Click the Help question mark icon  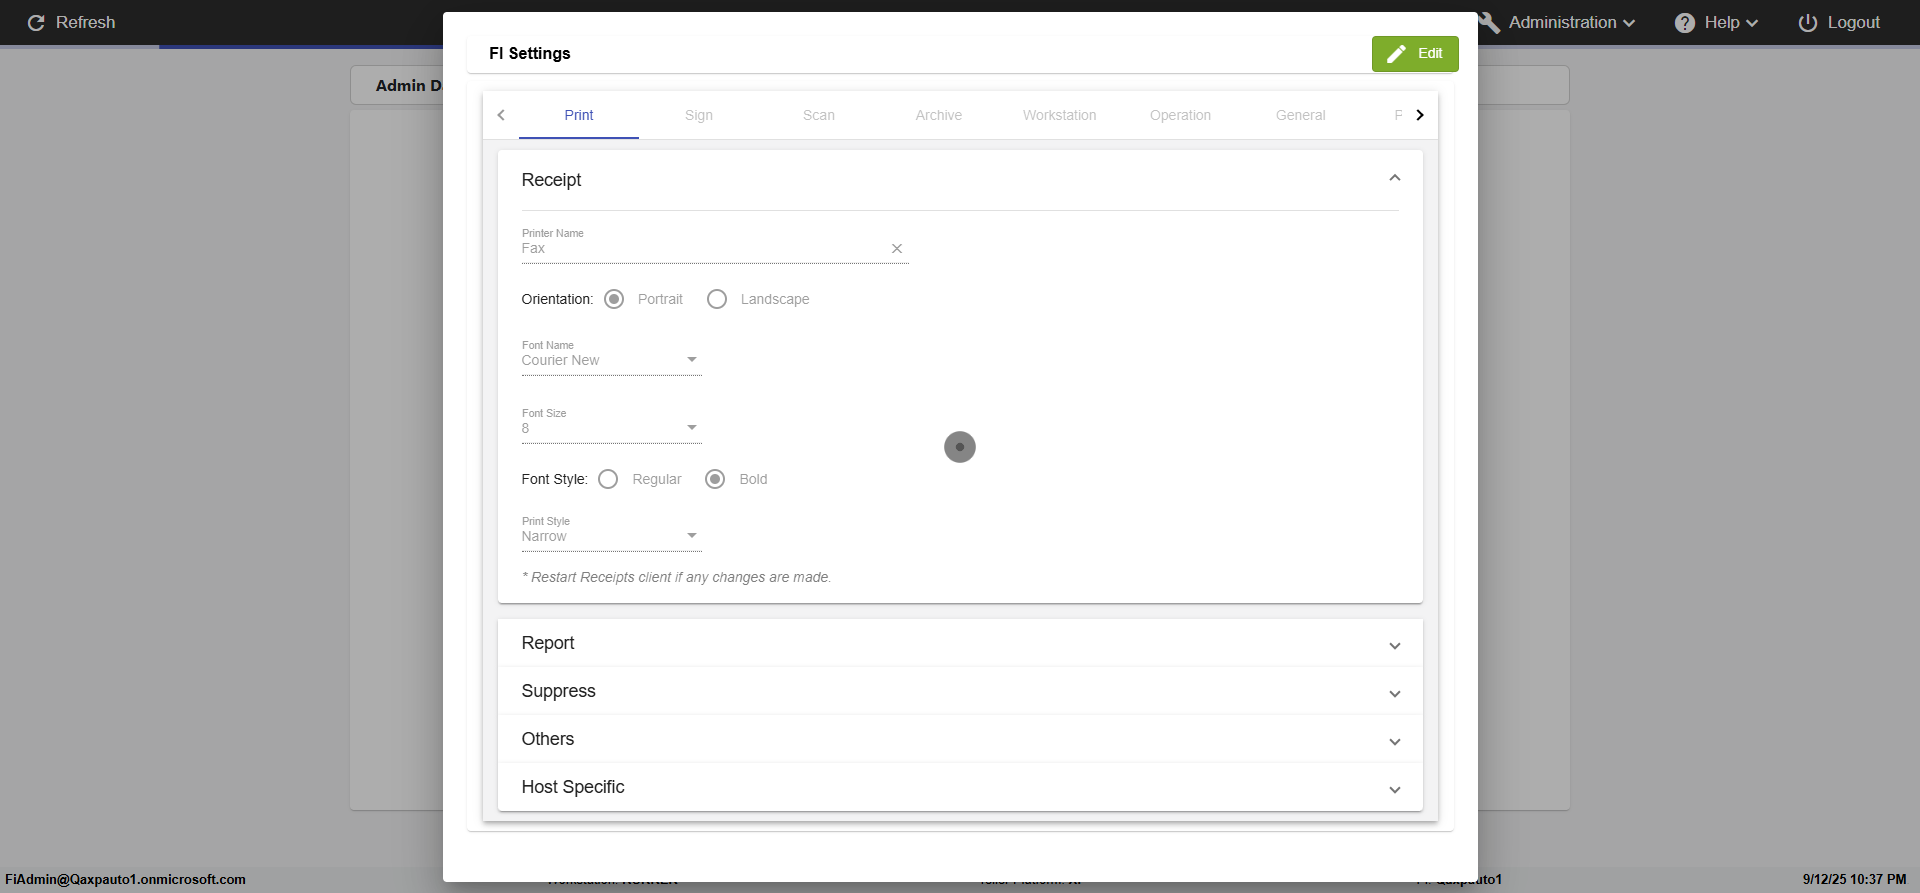tap(1685, 22)
